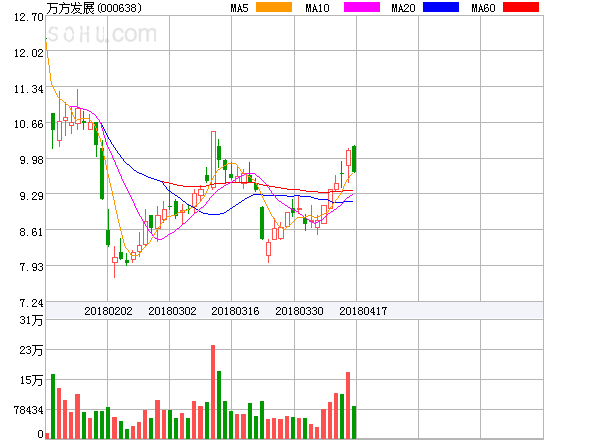600x440 pixels.
Task: Click the blue MA20 legend swatch
Action: click(441, 7)
